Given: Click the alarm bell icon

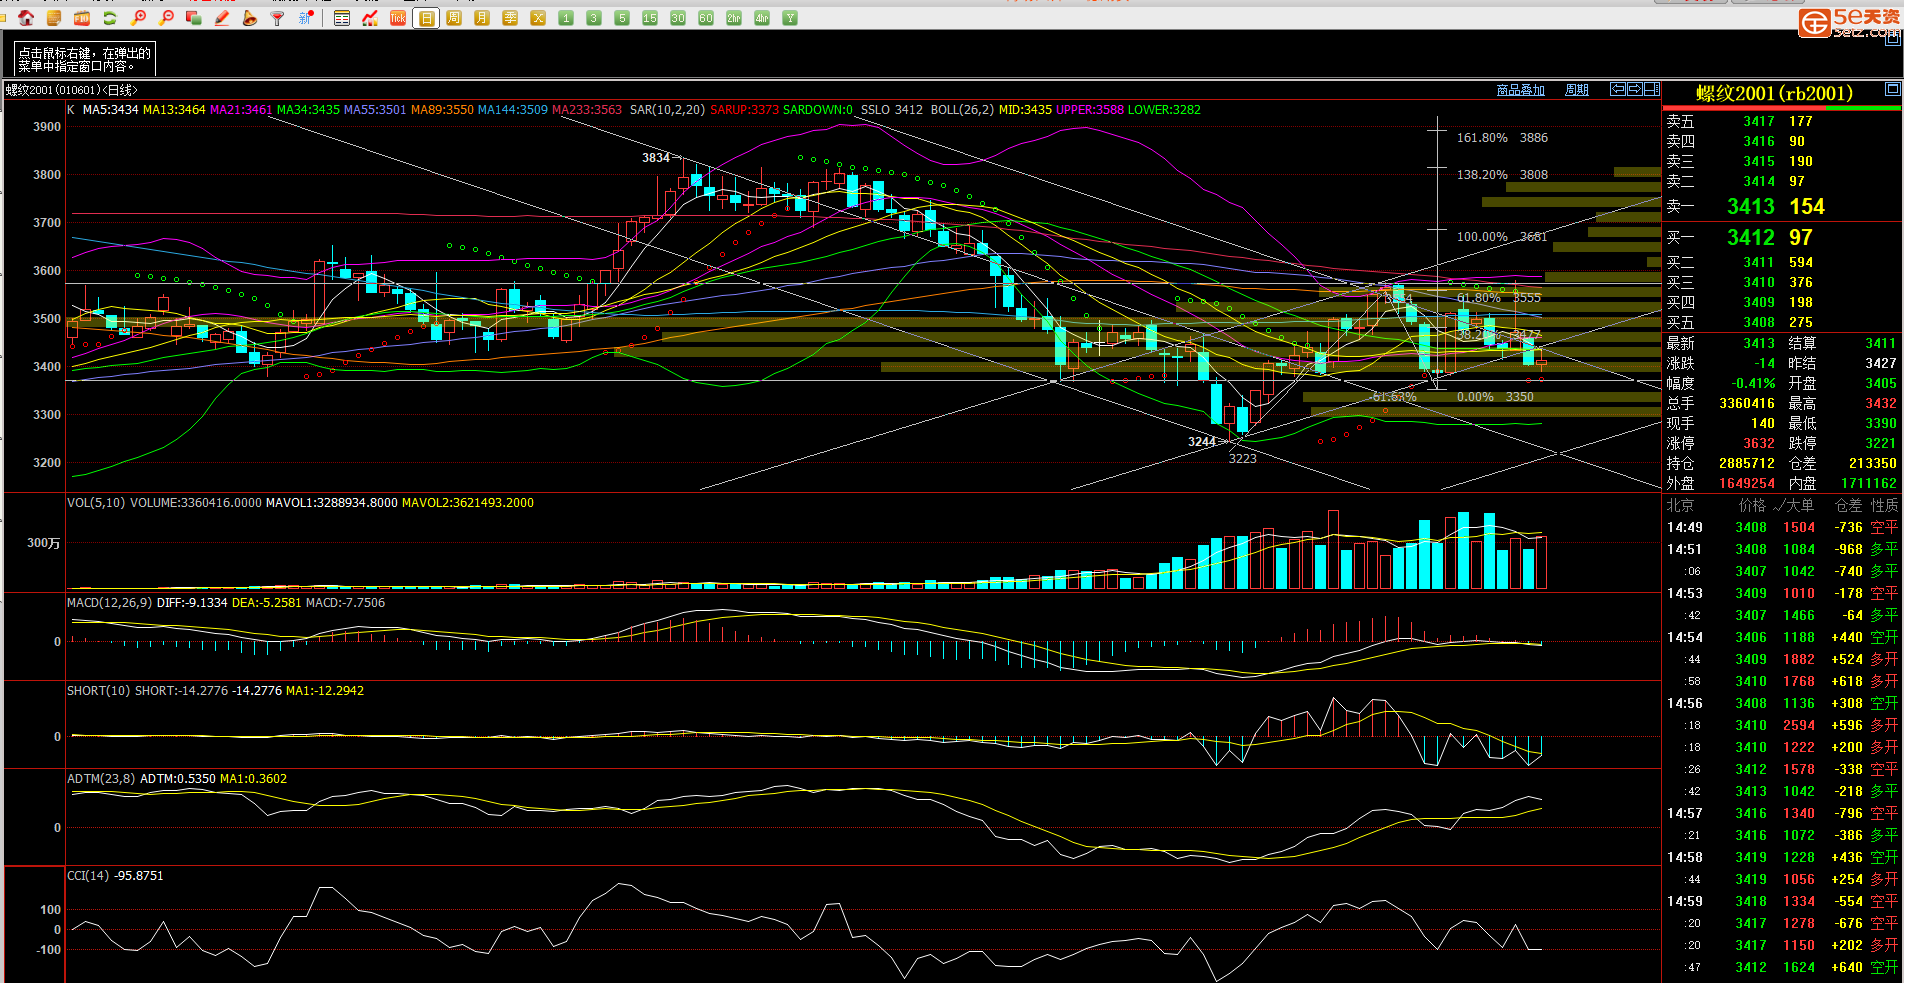Looking at the screenshot, I should click(250, 18).
